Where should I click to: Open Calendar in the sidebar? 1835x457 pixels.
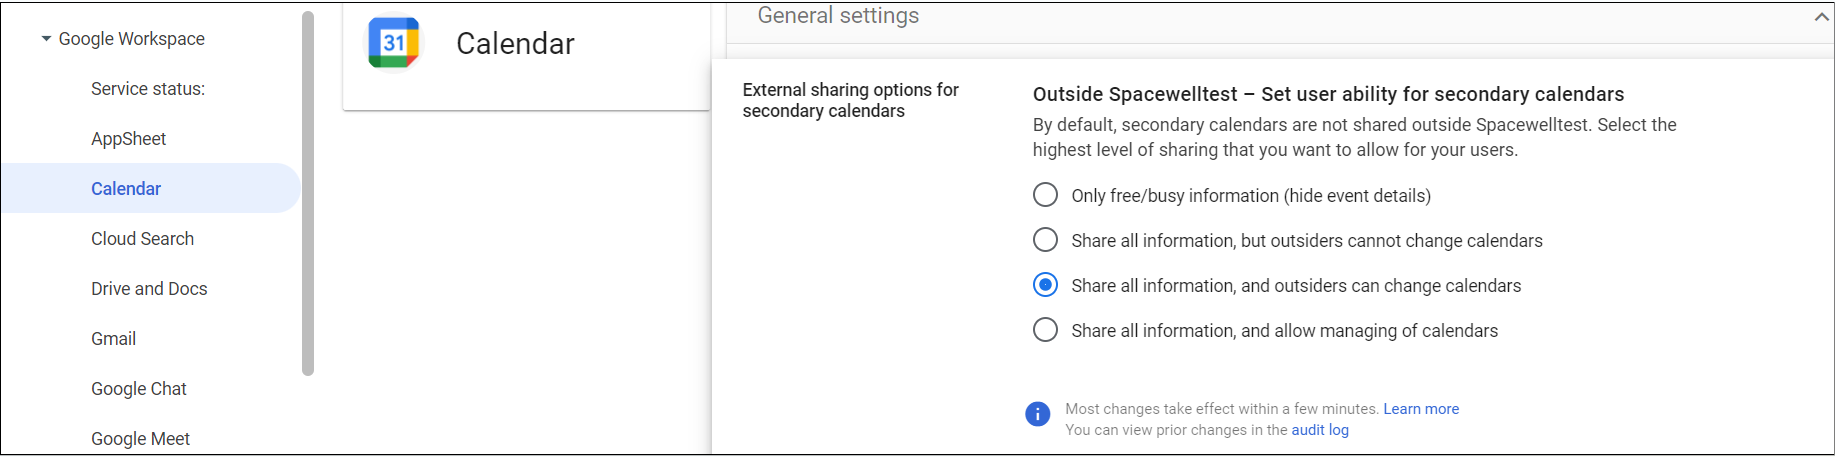pos(150,188)
